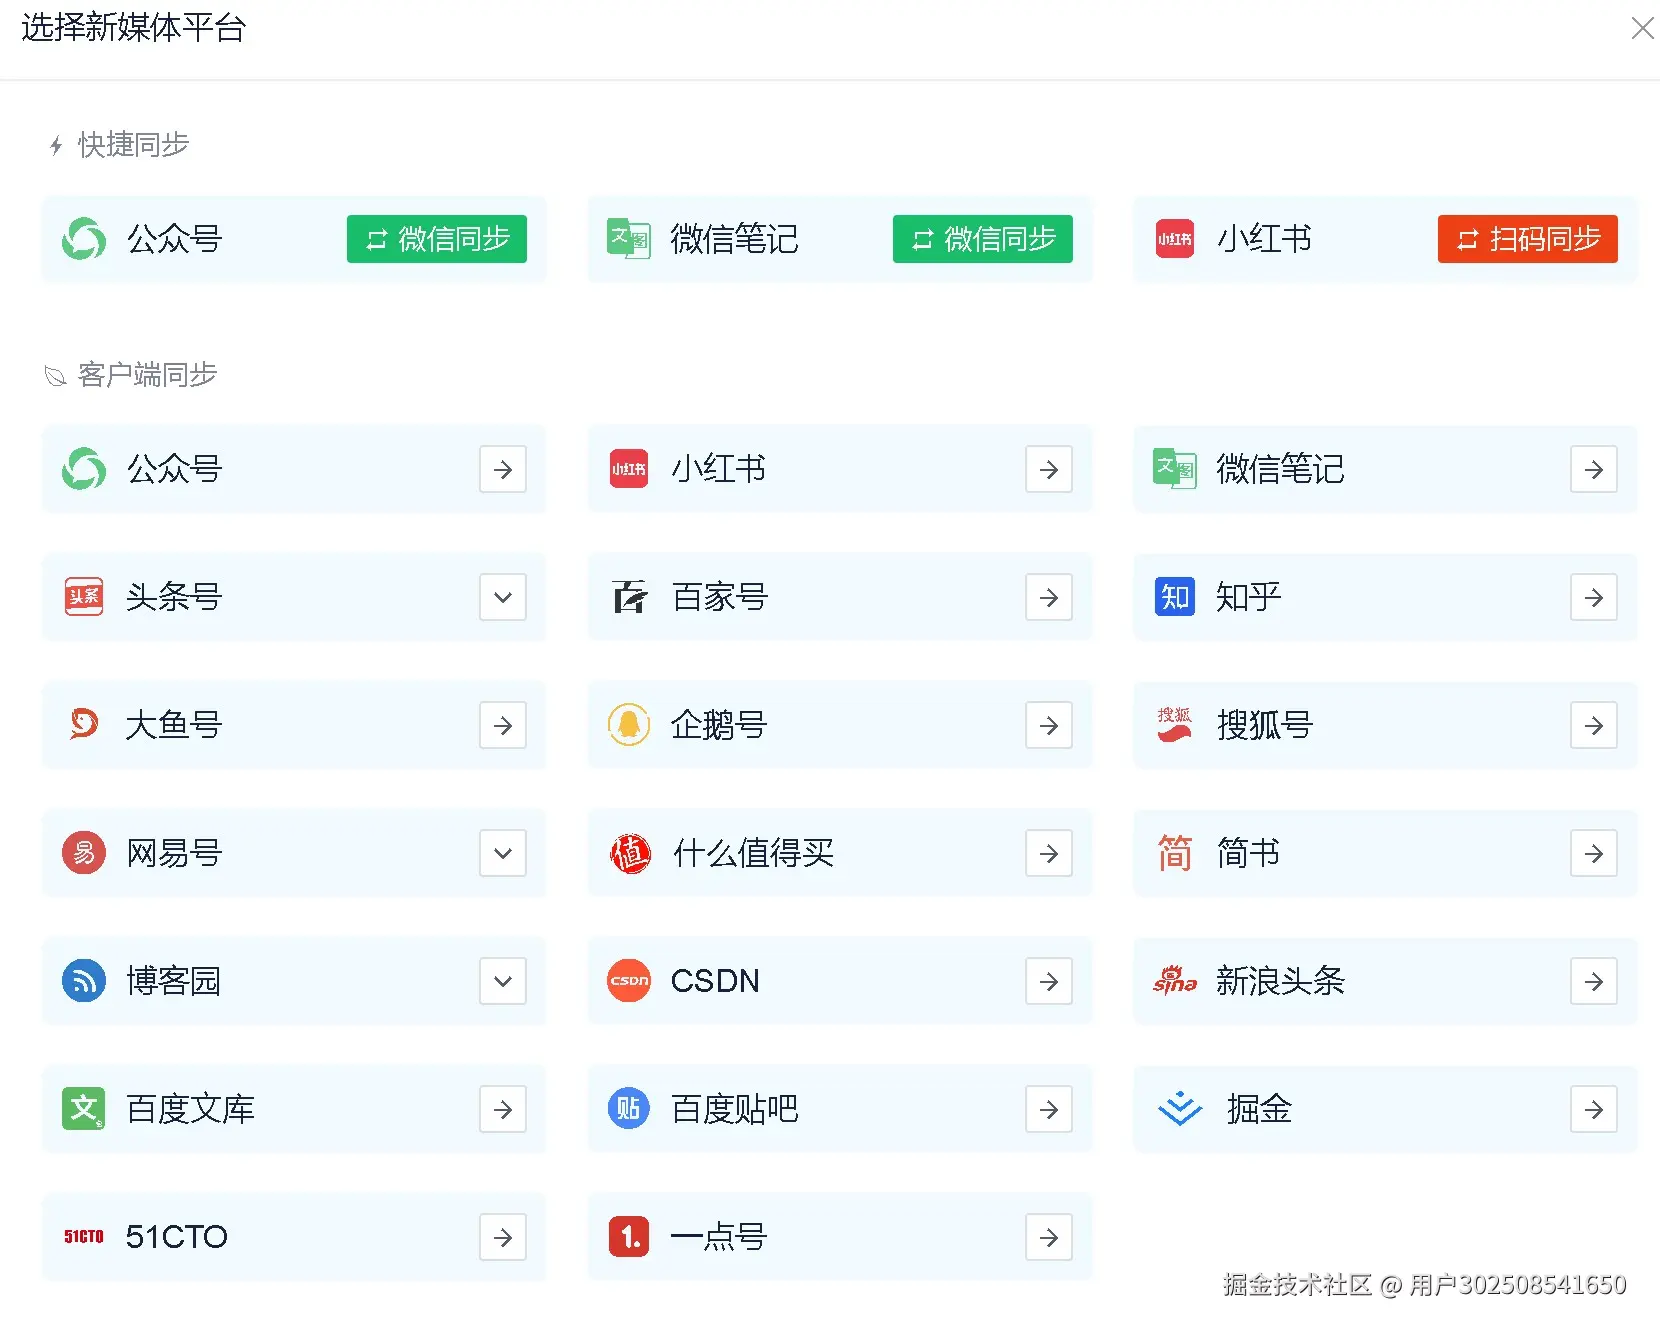Expand the 博客园 dropdown chevron
Screen dimensions: 1660x1332
[x=503, y=981]
